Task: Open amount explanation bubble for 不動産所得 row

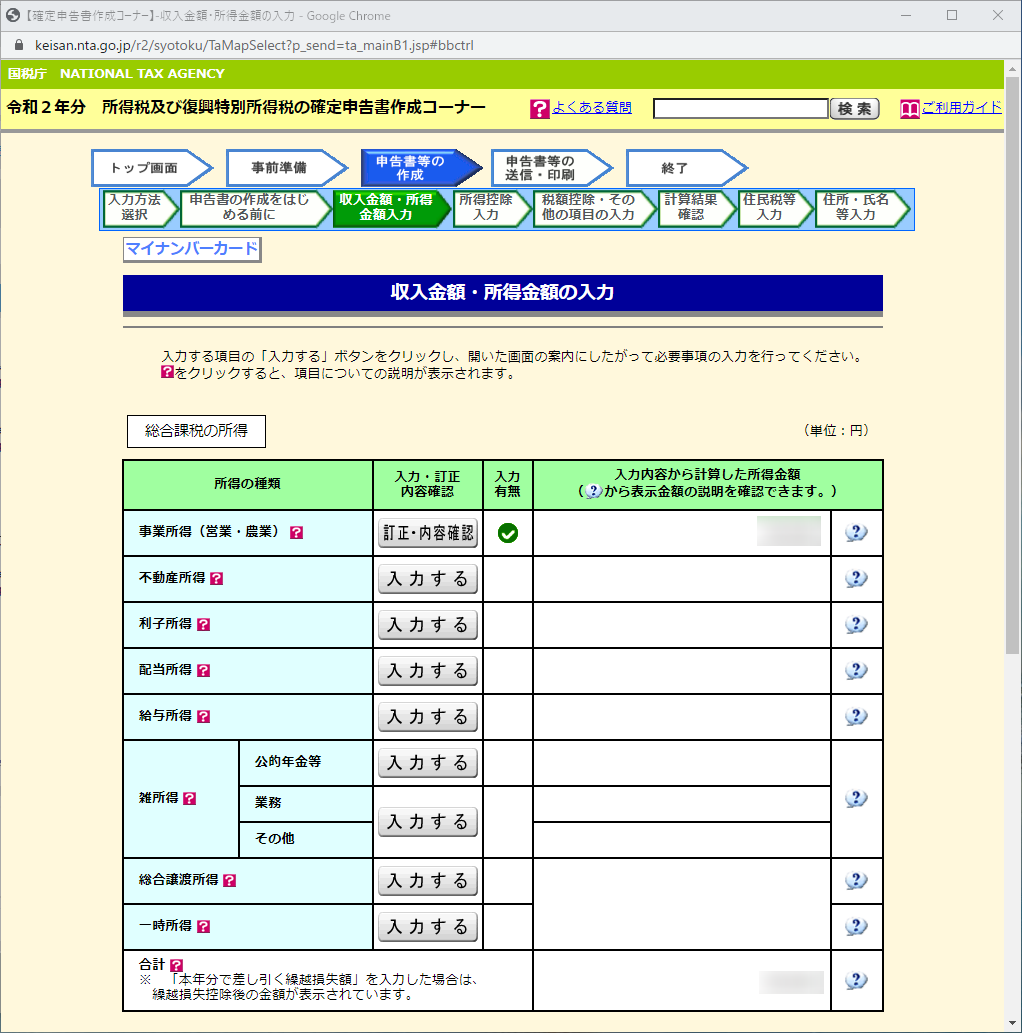Action: [856, 578]
